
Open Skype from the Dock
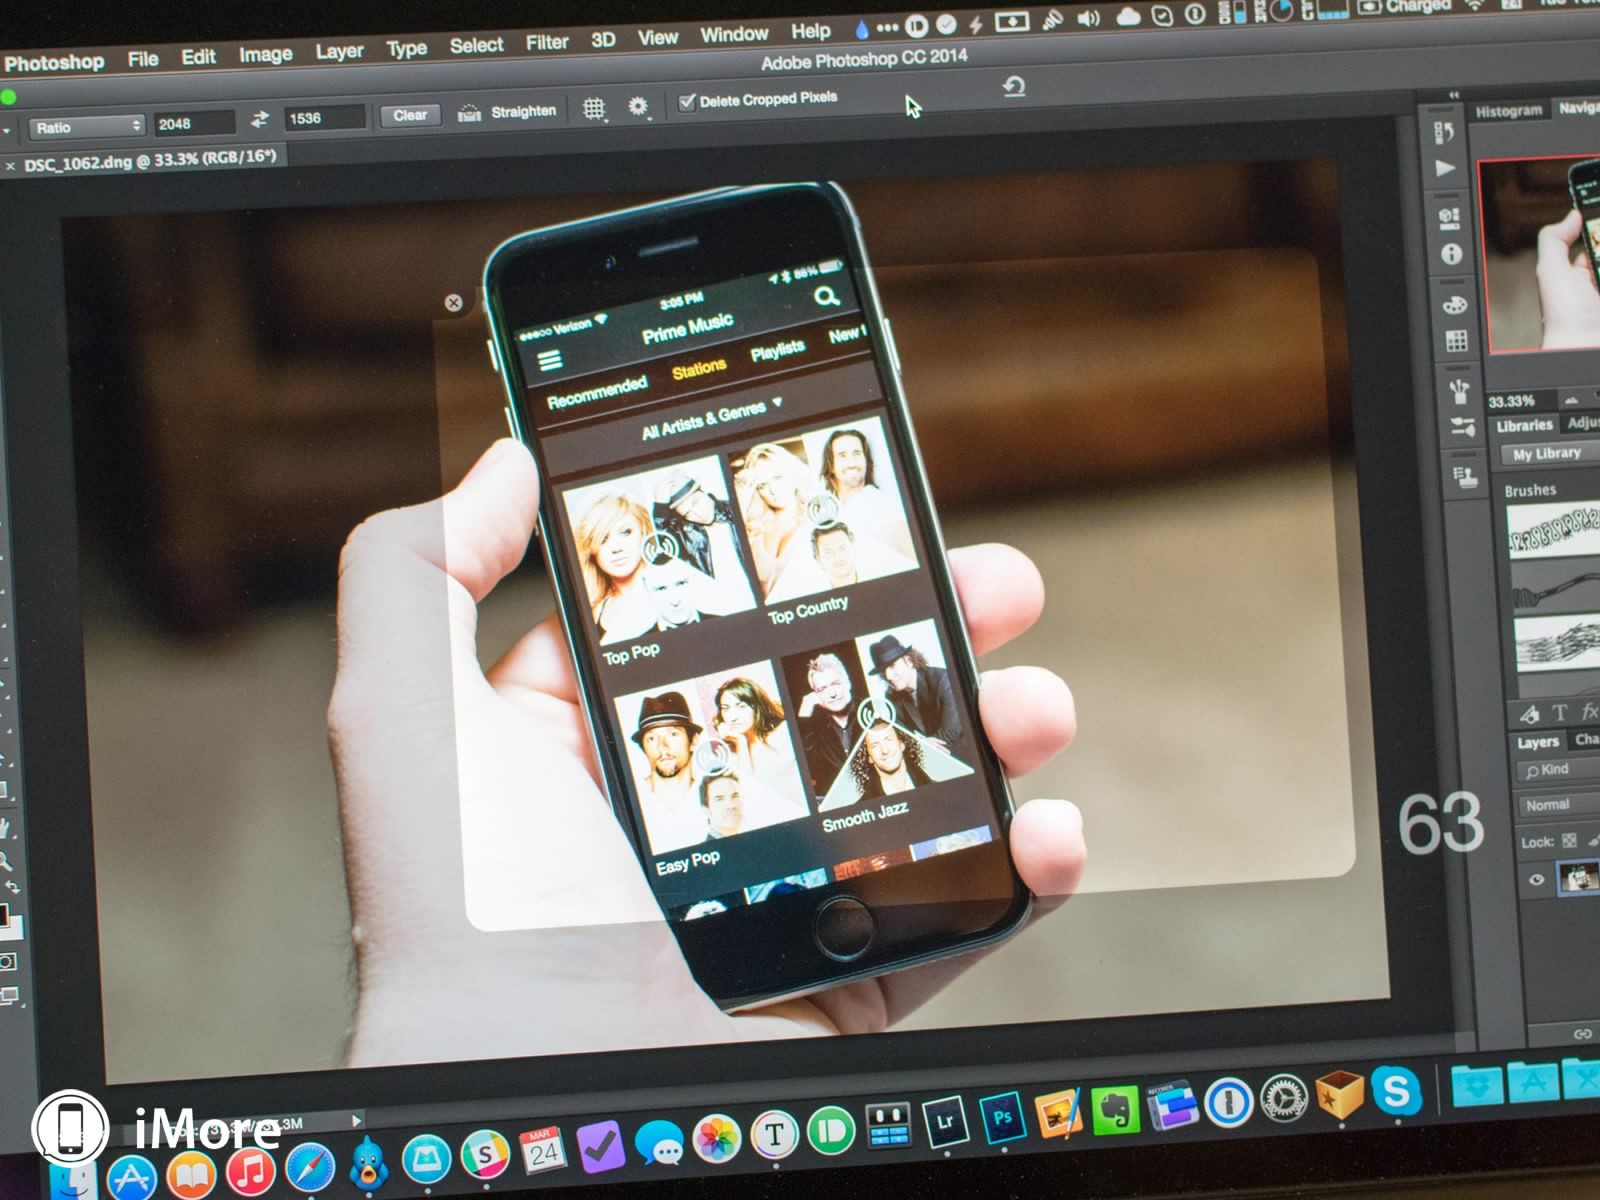tap(1396, 1090)
